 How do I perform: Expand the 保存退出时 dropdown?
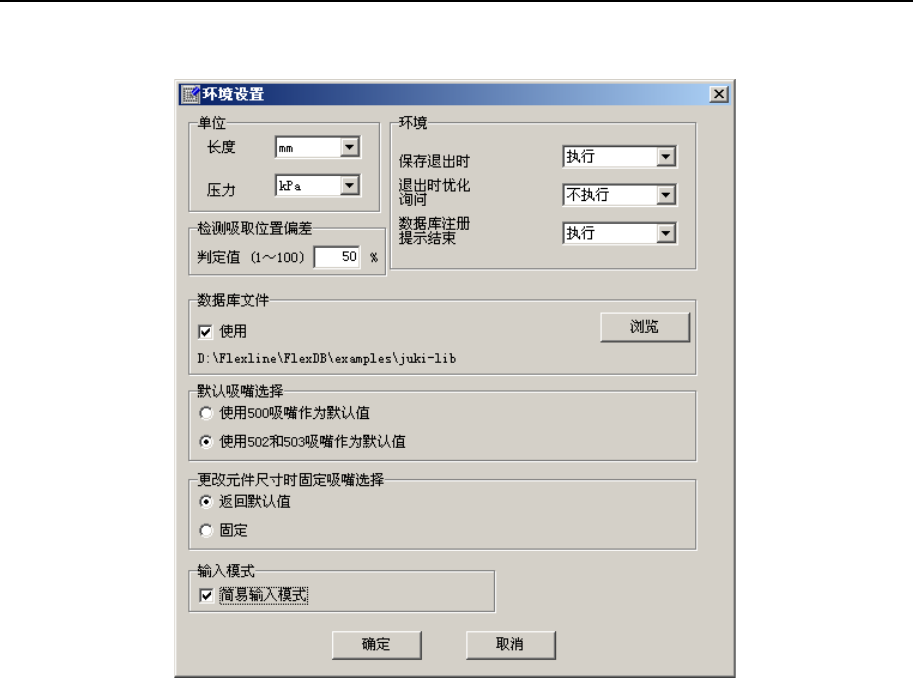point(666,156)
